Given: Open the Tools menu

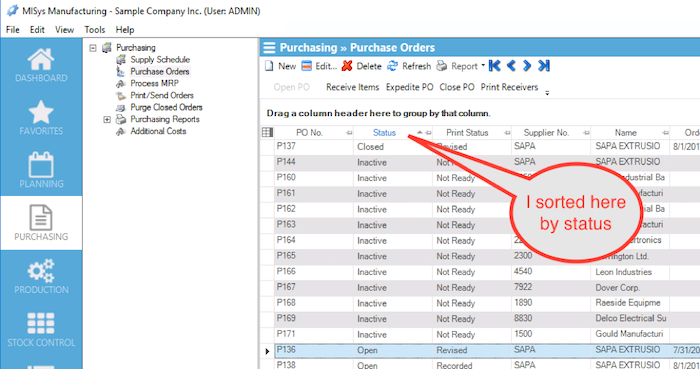Looking at the screenshot, I should (x=95, y=30).
